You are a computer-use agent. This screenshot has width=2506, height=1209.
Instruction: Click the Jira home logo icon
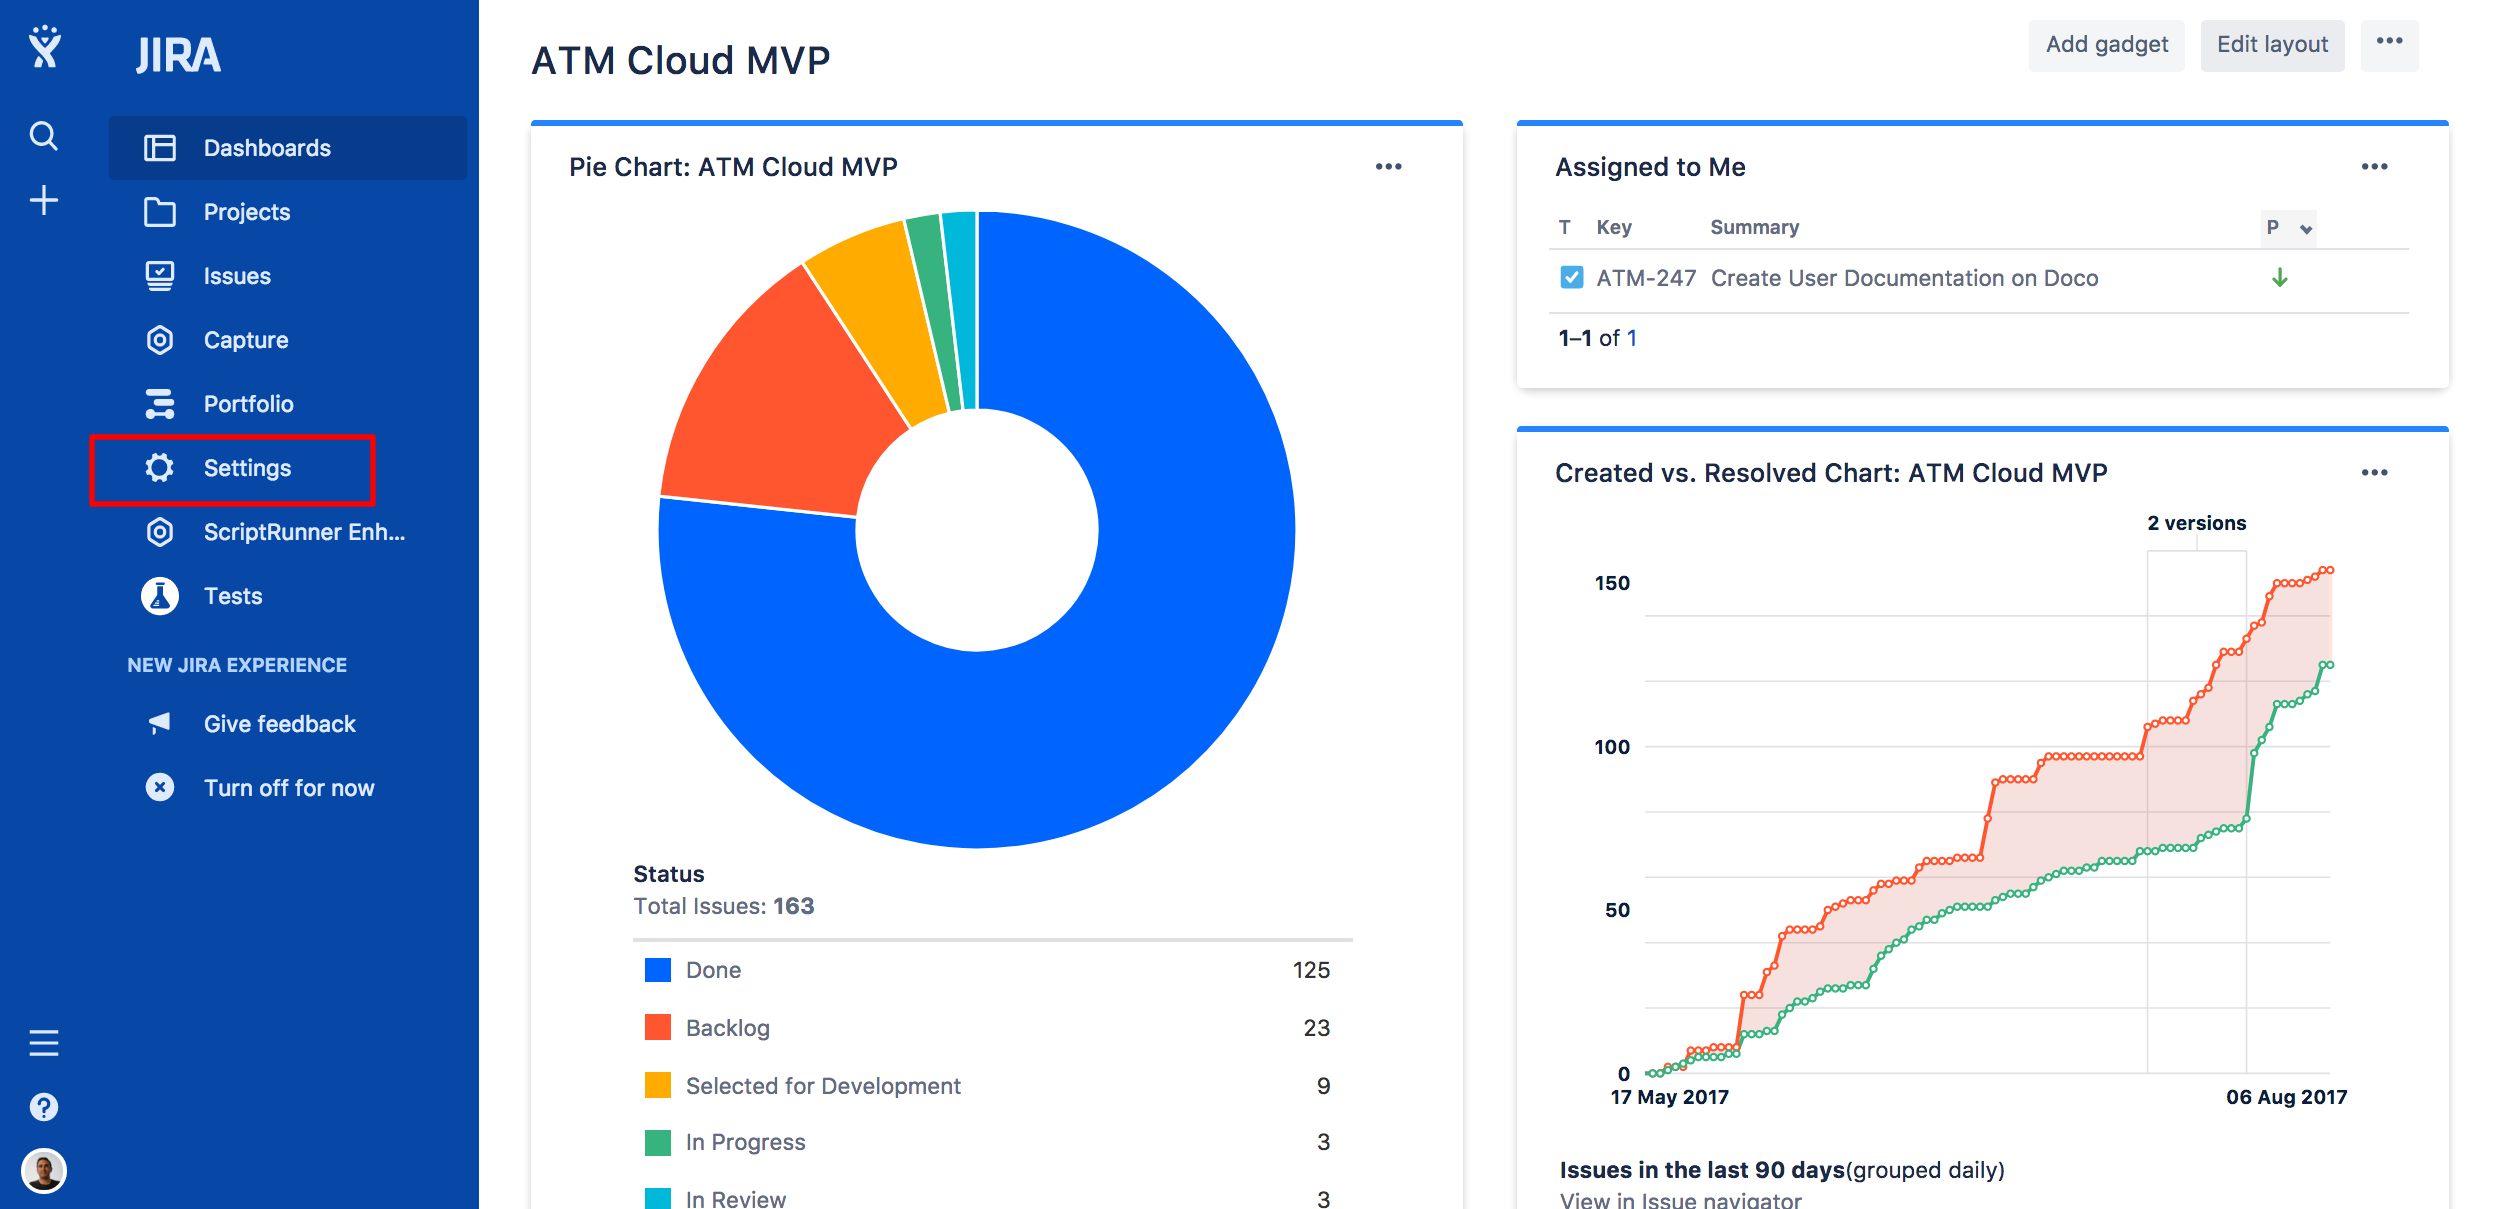coord(44,47)
